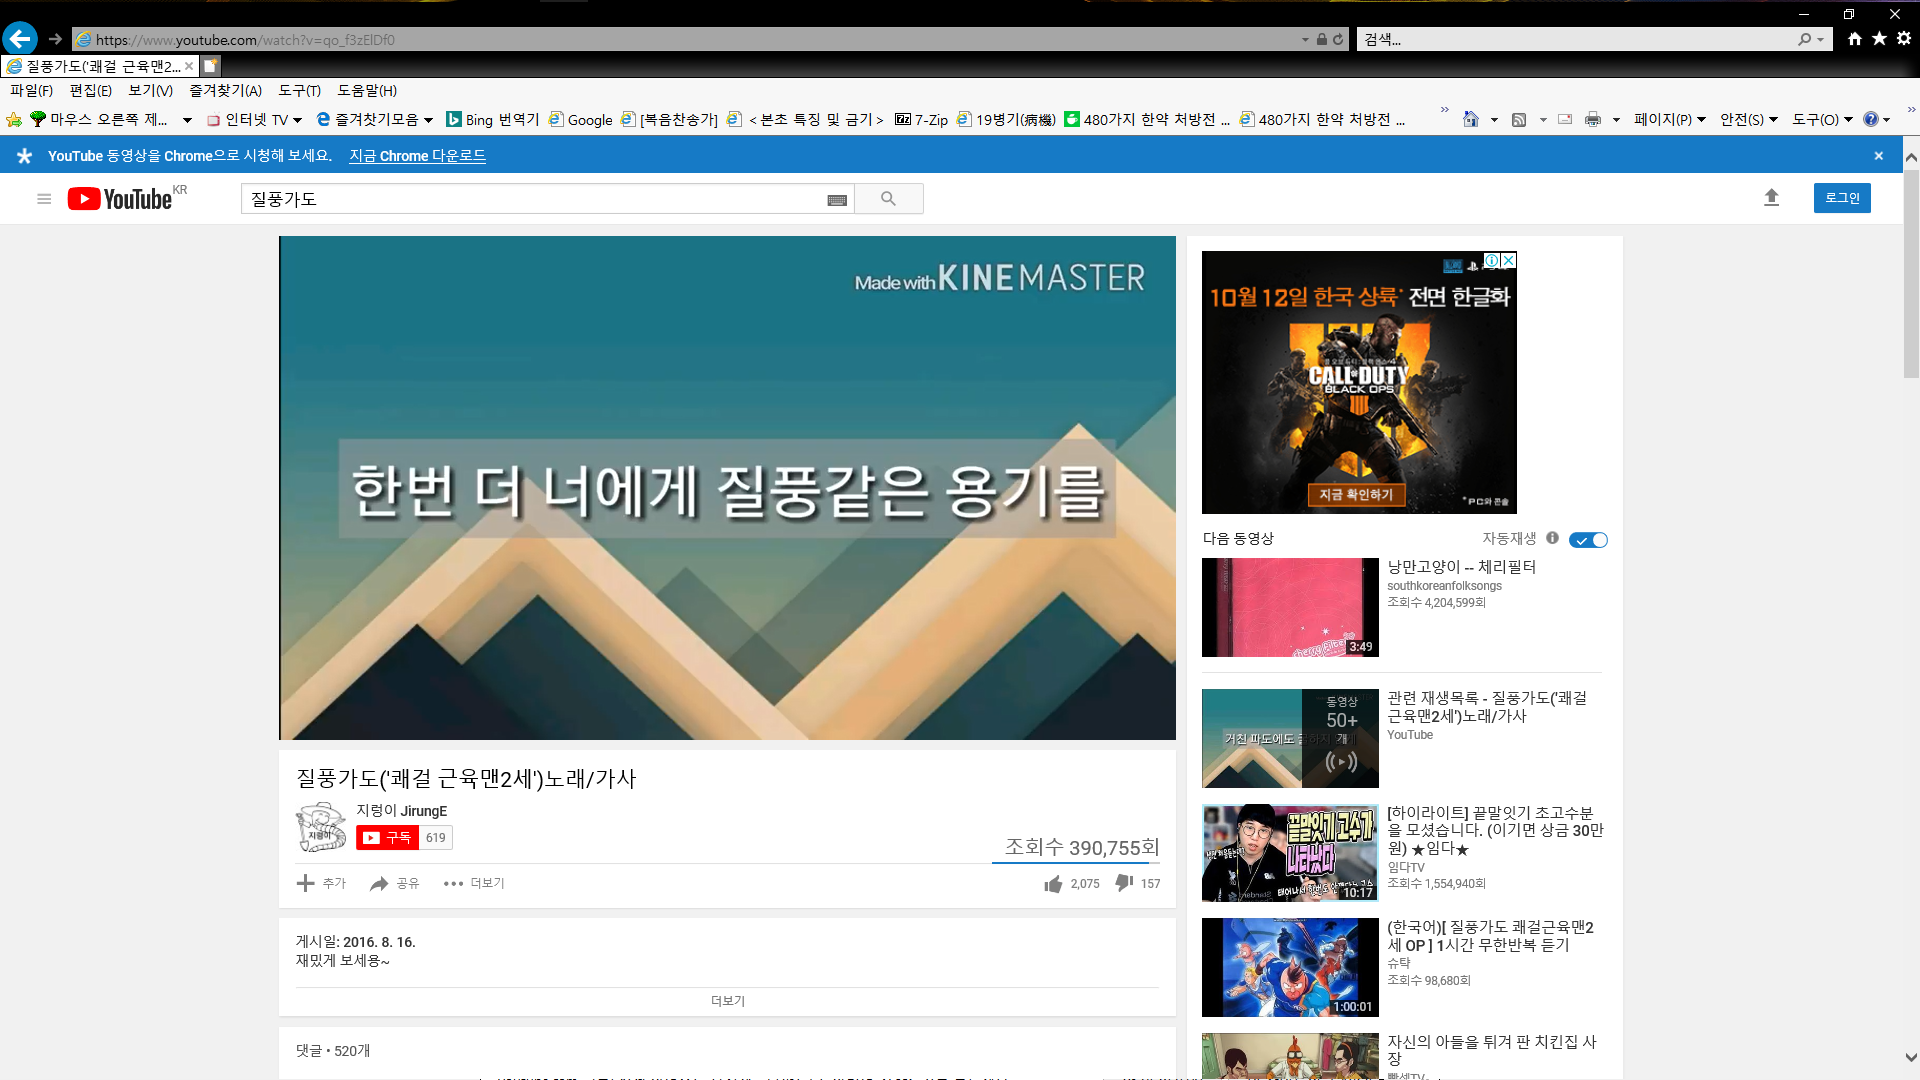This screenshot has width=1920, height=1080.
Task: Expand the printer options dropdown arrow
Action: [1616, 120]
